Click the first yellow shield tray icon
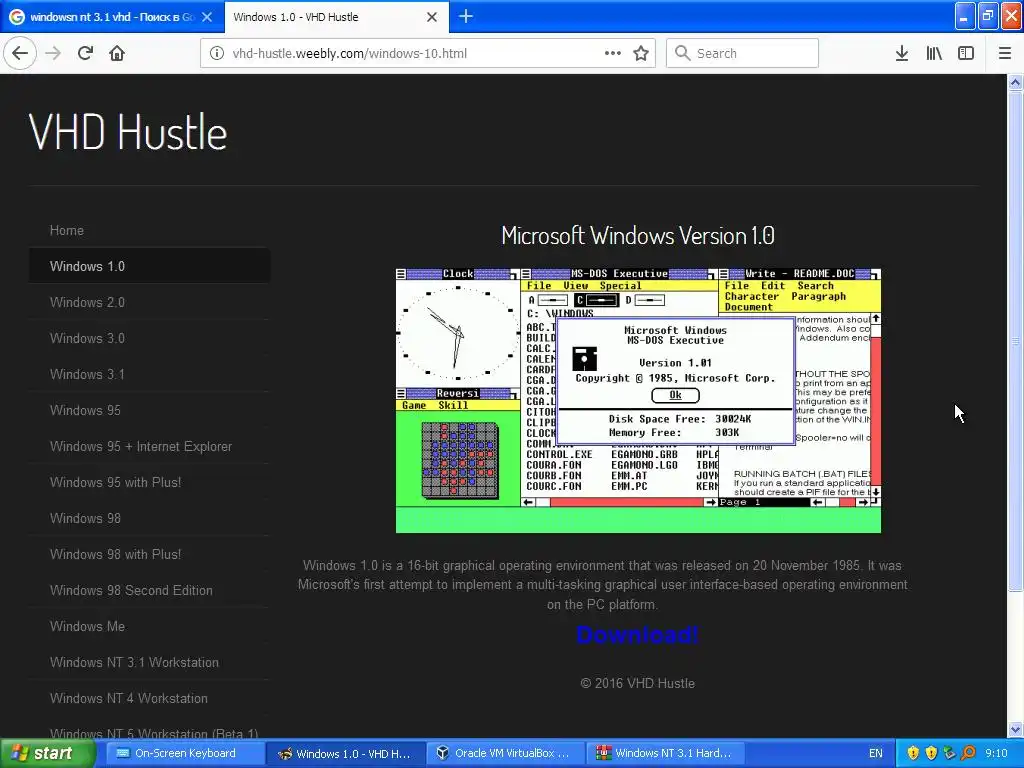1024x768 pixels. coord(913,753)
